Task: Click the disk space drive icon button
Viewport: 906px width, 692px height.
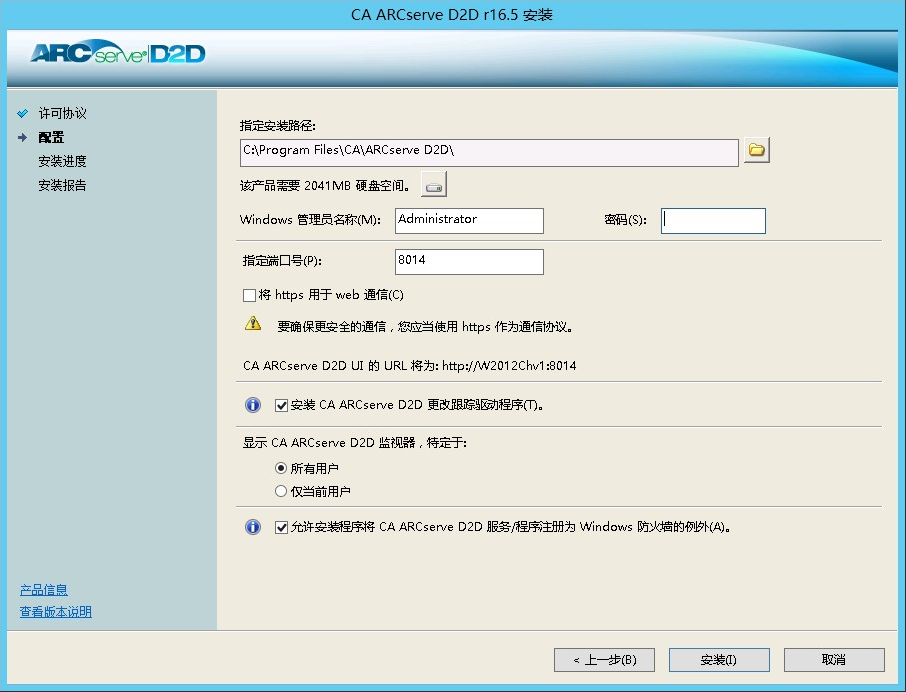Action: 433,185
